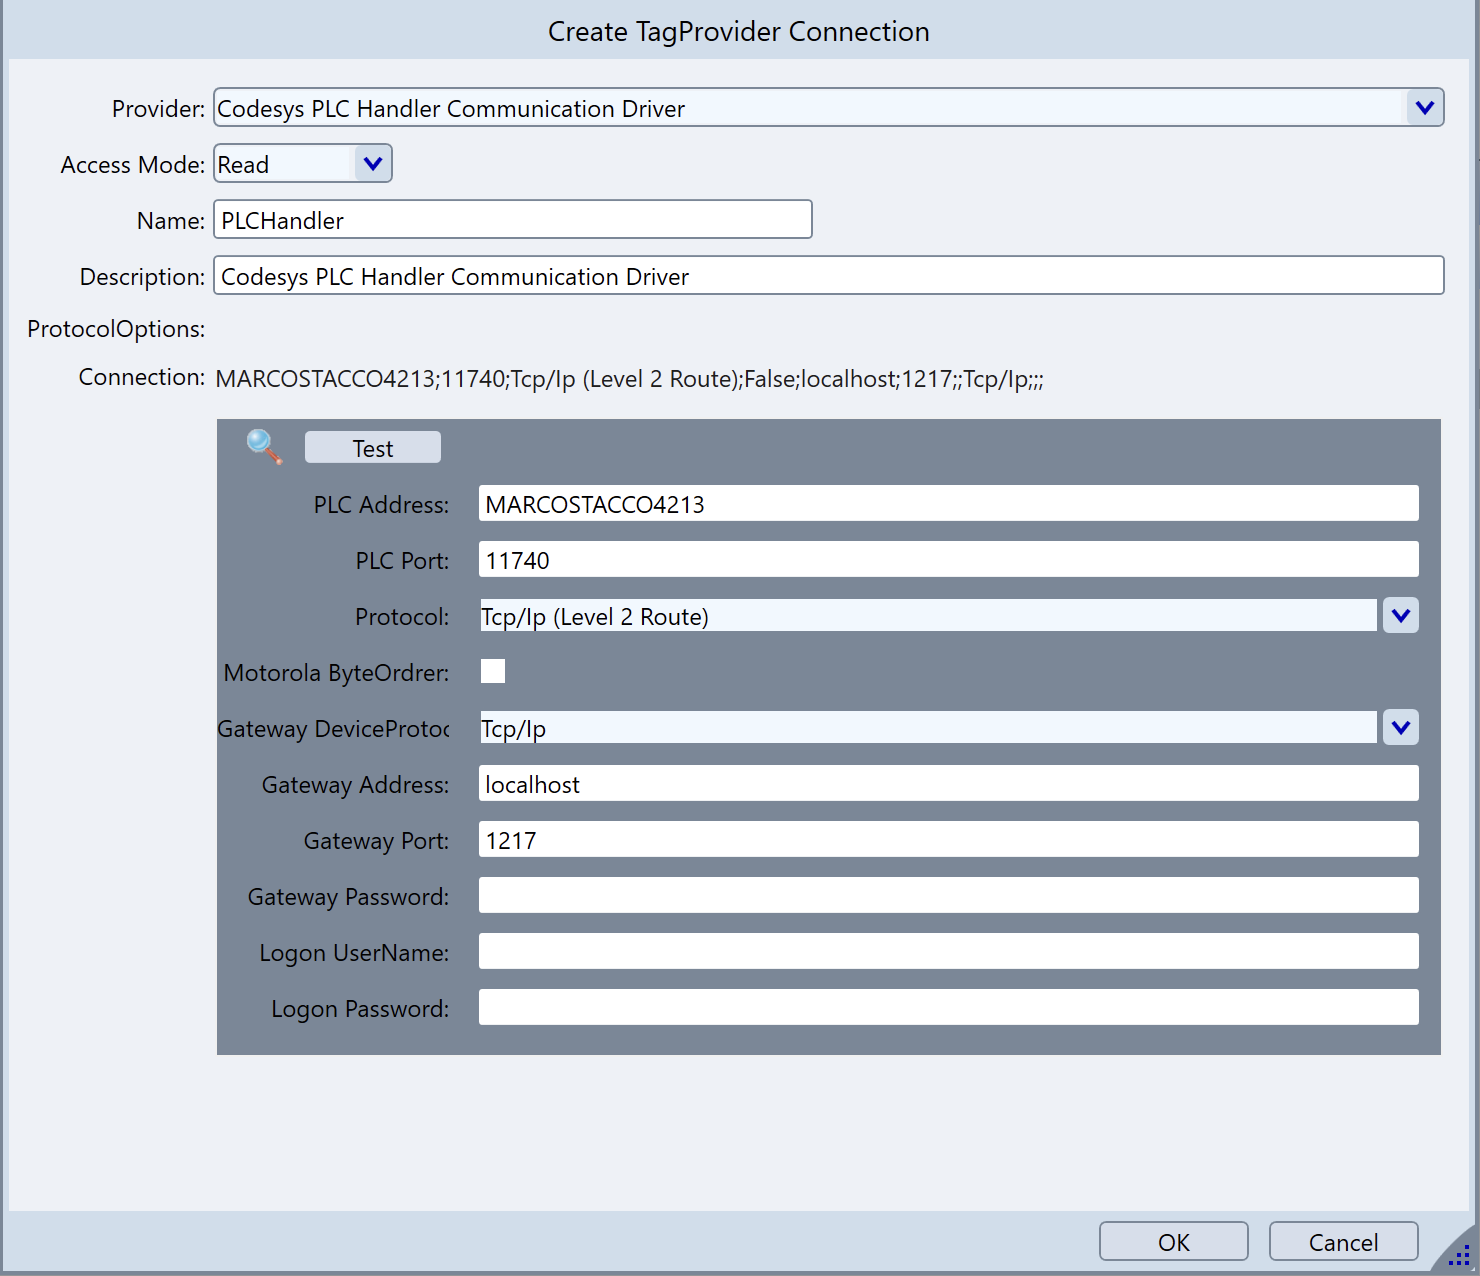Click the Name field containing PLCHandler

click(x=512, y=220)
